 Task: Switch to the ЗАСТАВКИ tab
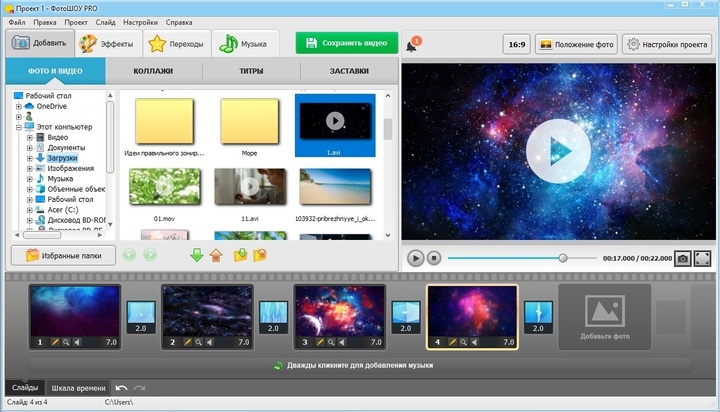pyautogui.click(x=349, y=71)
